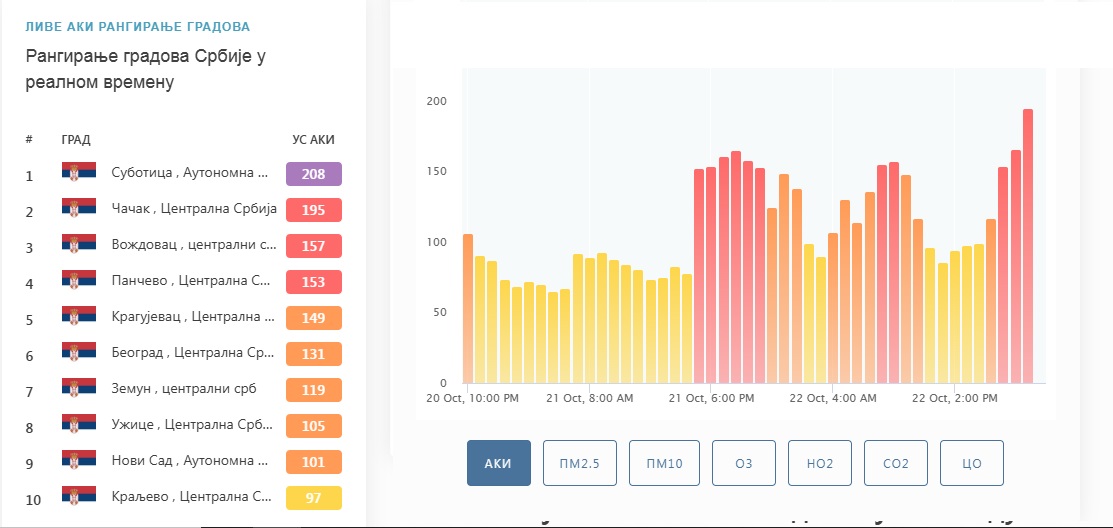Click the tallest last bar in chart

(x=1027, y=246)
